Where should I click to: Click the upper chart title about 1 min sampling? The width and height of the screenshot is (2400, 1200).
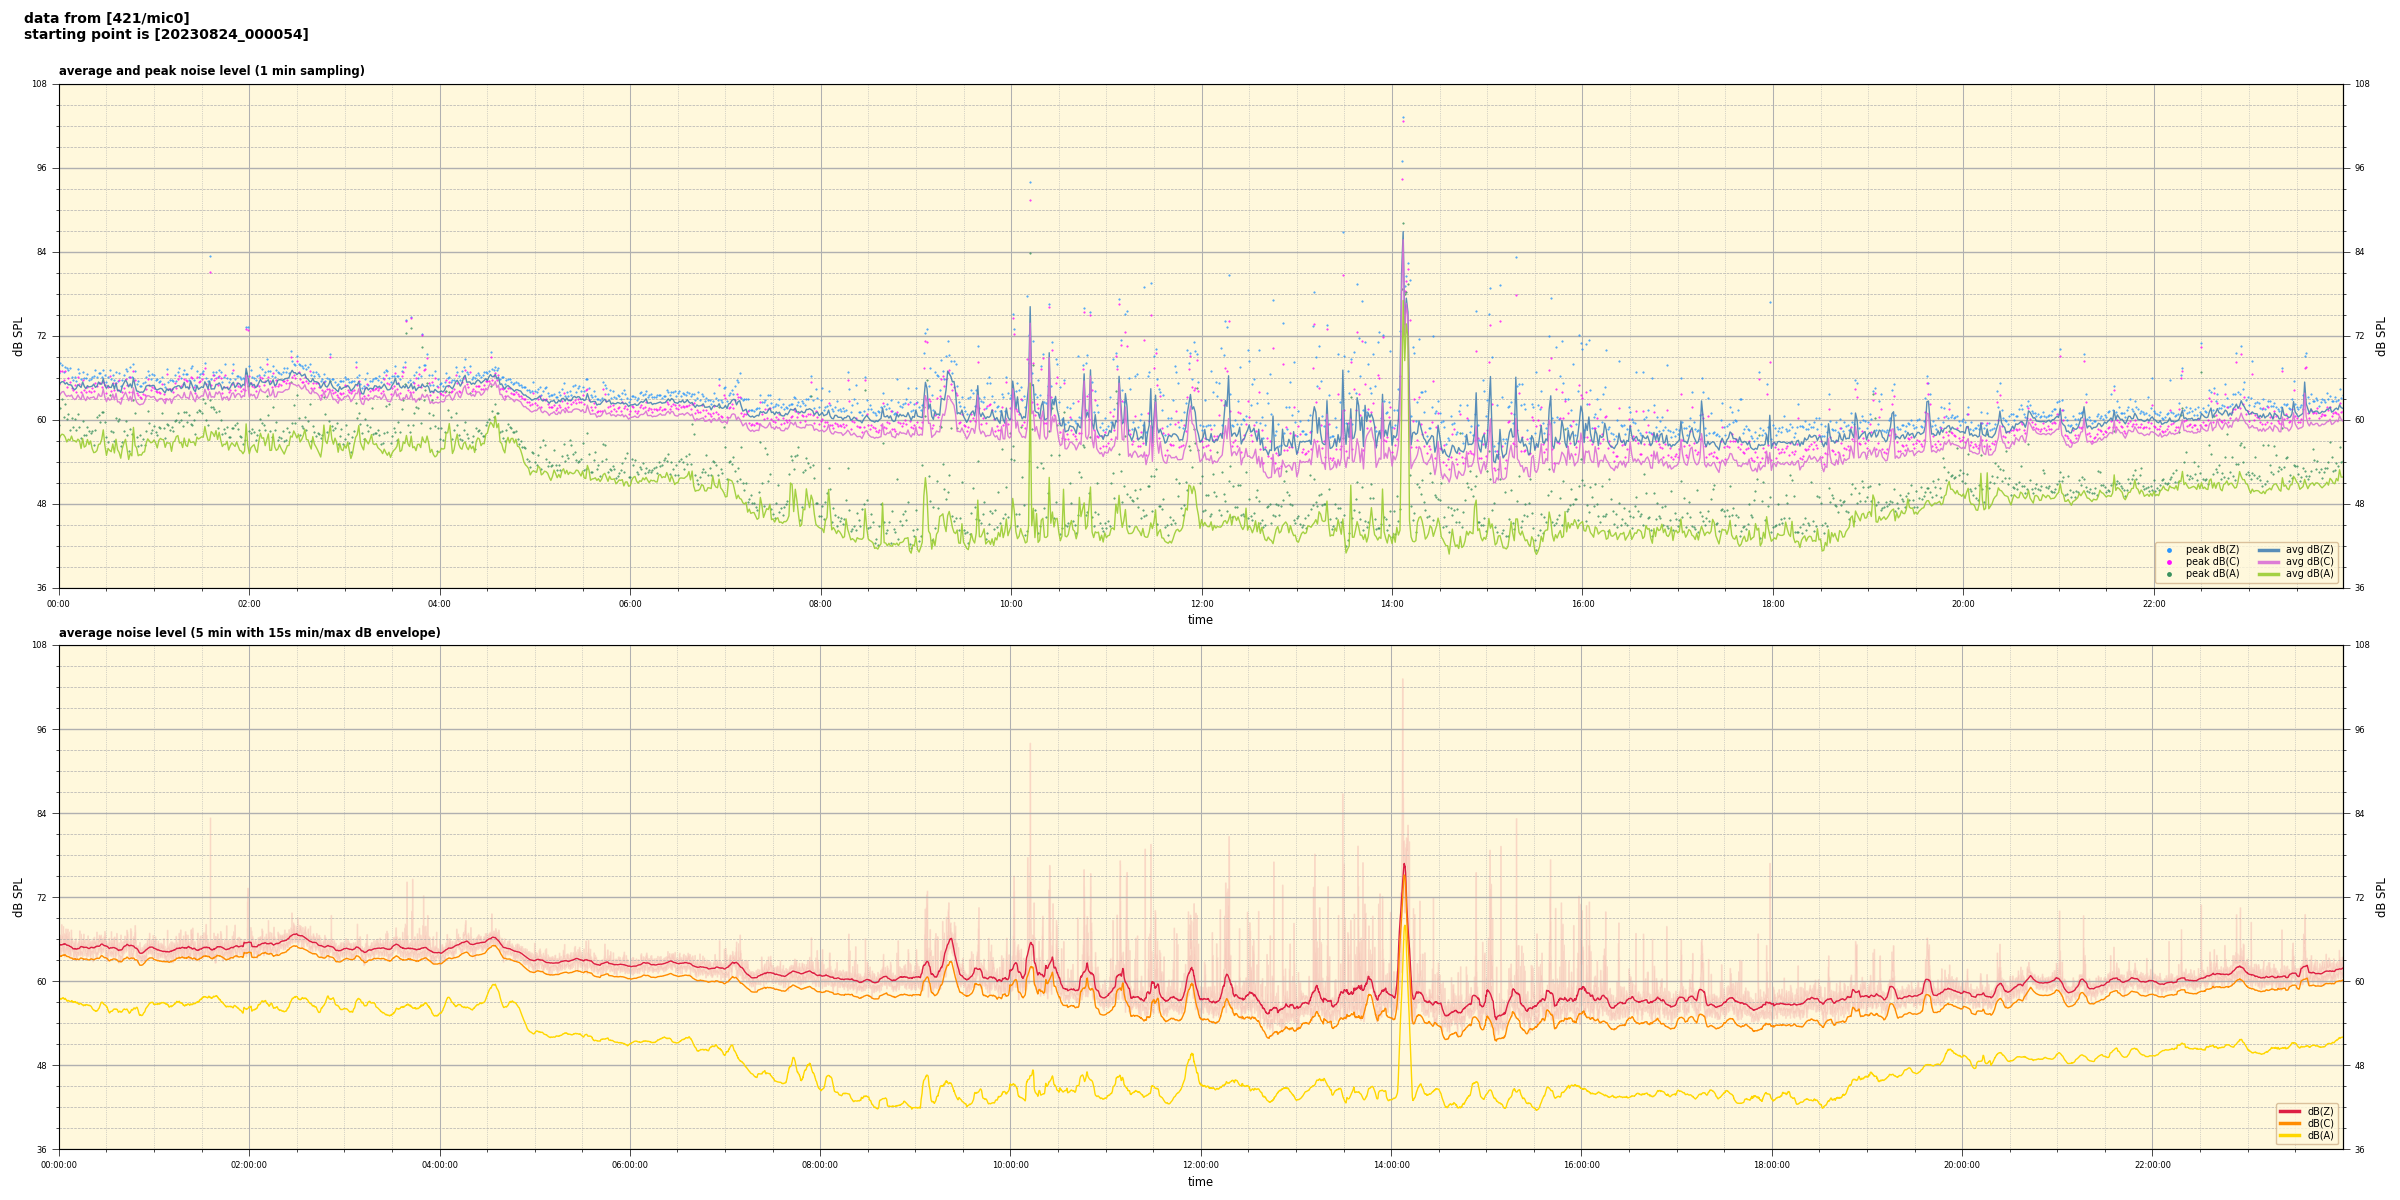(x=211, y=71)
